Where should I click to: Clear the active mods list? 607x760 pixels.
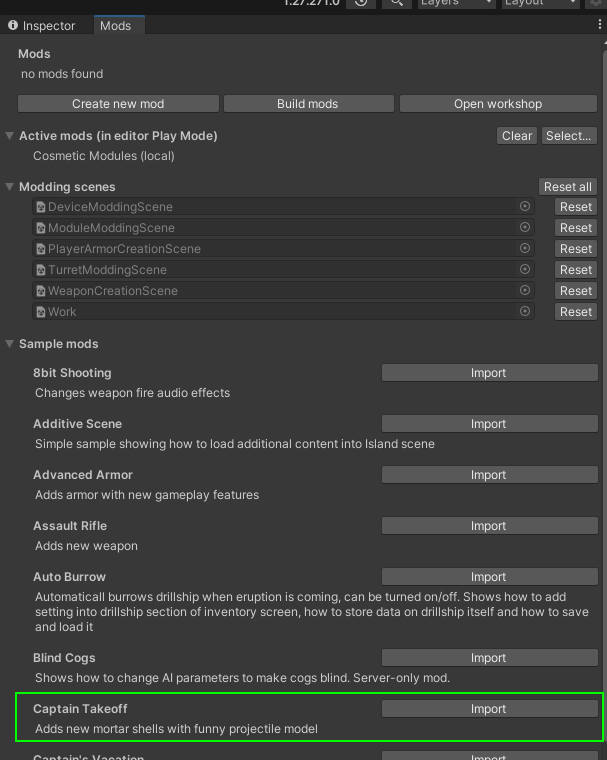(x=517, y=136)
